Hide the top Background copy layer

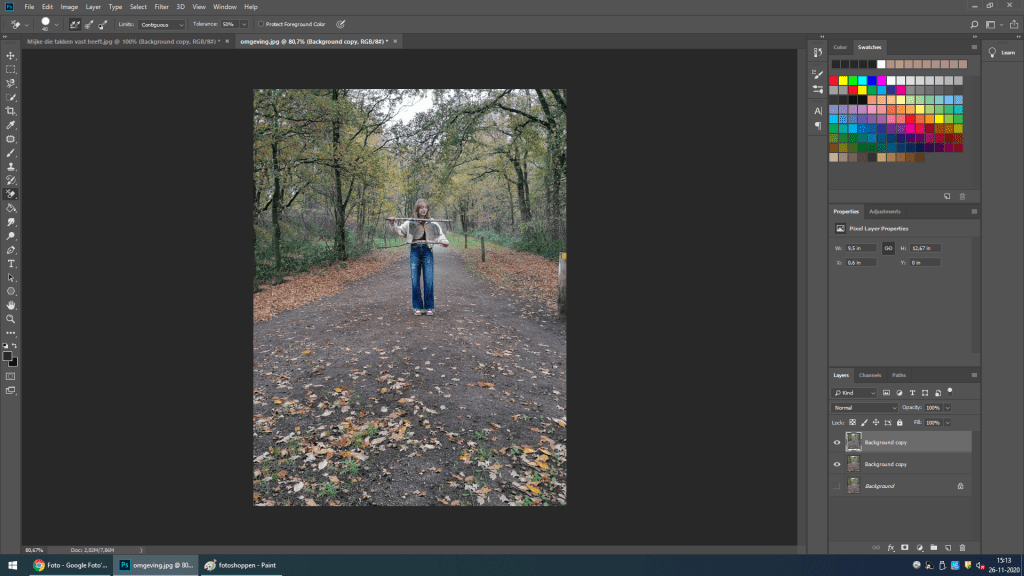(x=837, y=442)
